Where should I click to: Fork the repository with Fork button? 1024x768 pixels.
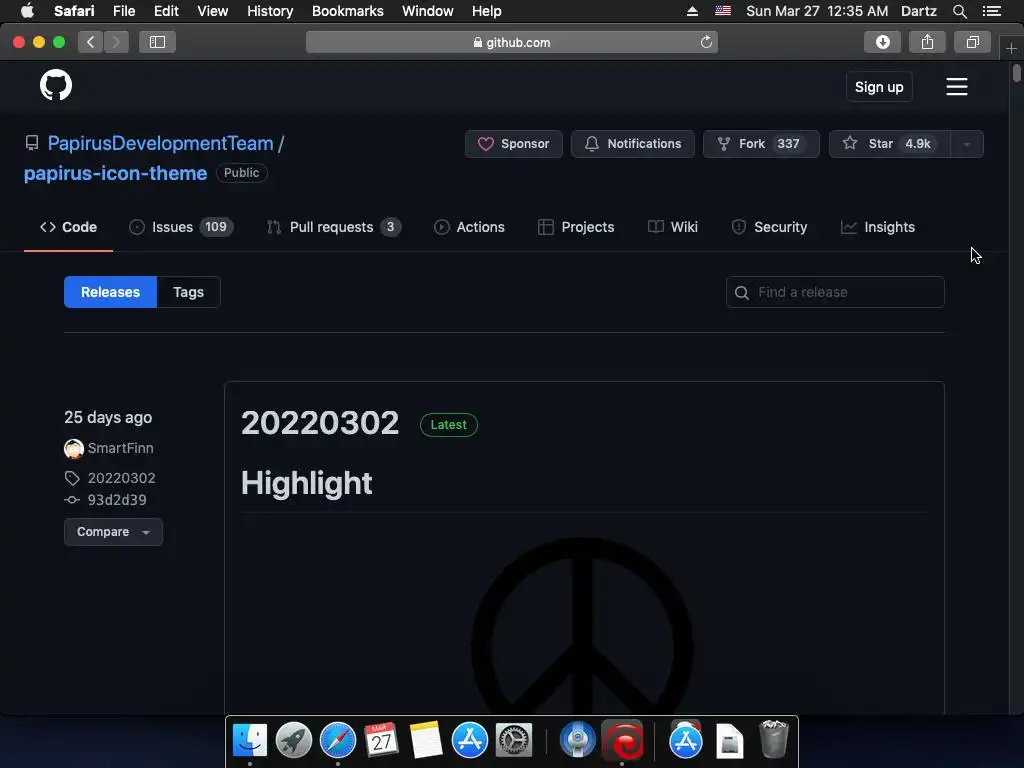tap(761, 144)
